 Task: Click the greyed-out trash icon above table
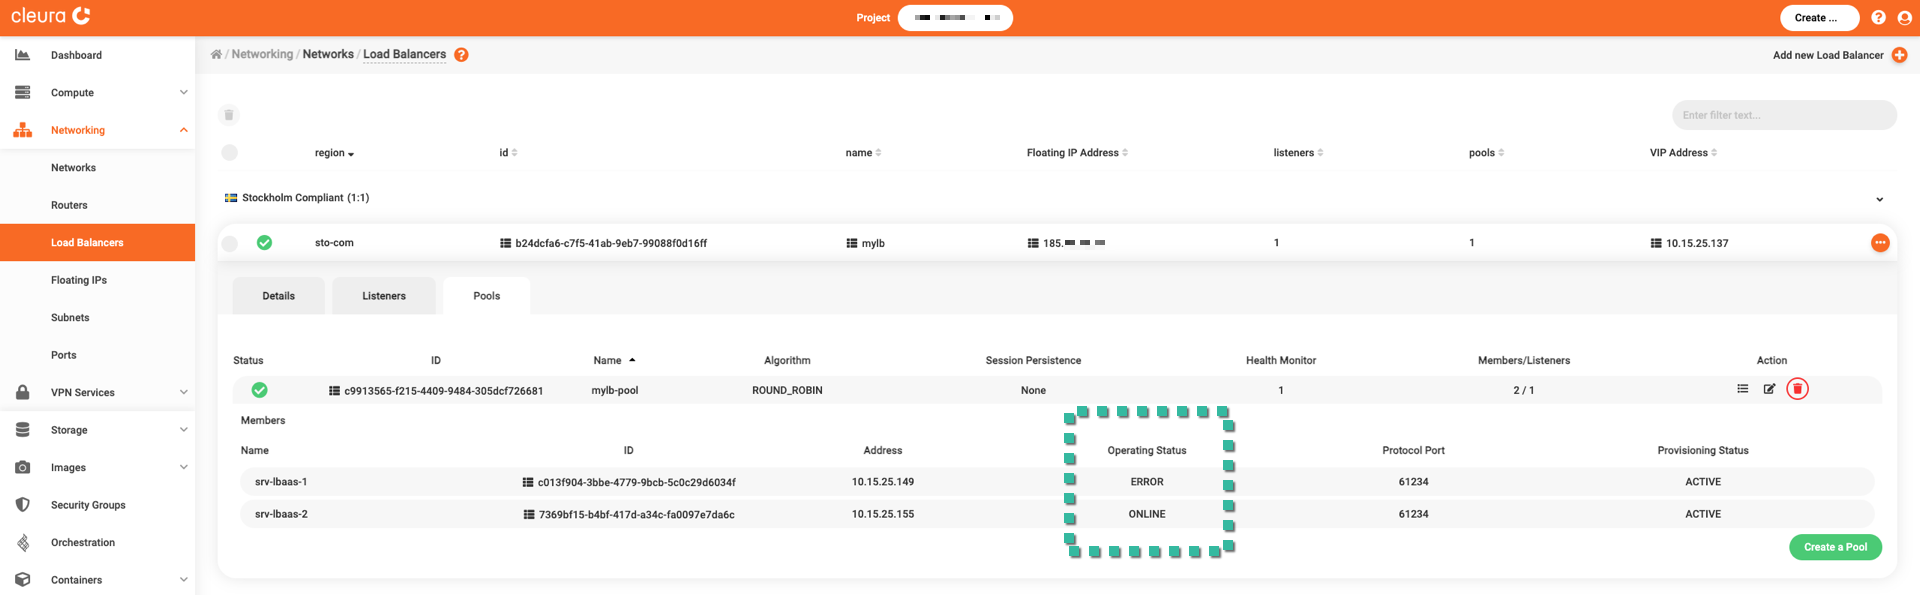pyautogui.click(x=229, y=115)
